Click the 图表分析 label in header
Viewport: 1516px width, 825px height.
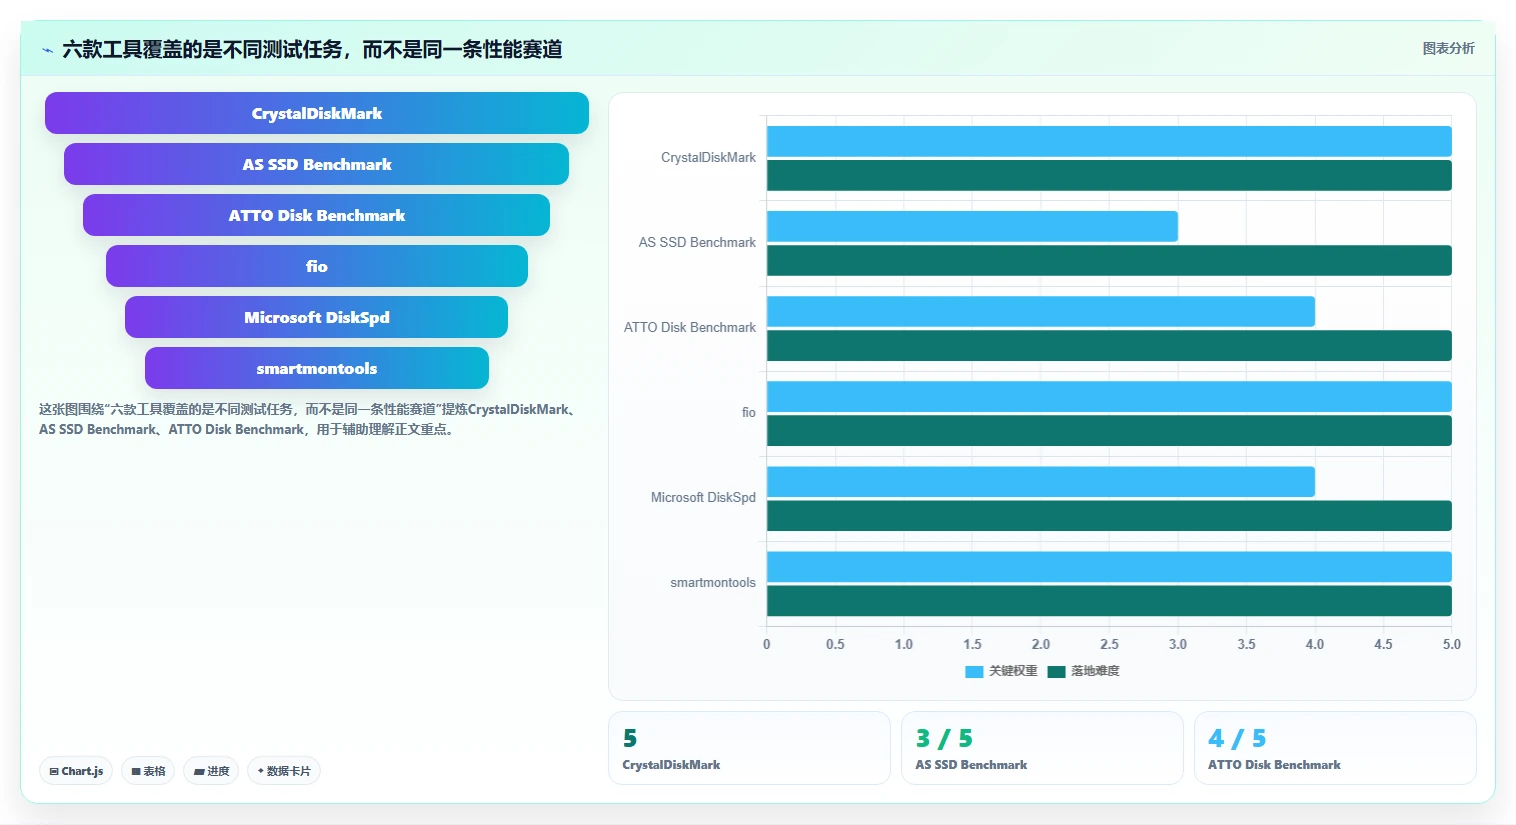coord(1448,48)
